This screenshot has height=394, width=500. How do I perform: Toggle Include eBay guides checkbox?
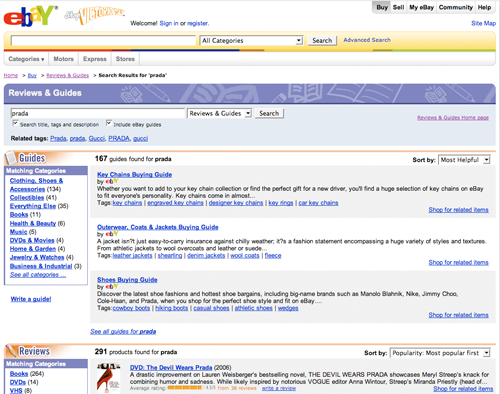coord(109,123)
